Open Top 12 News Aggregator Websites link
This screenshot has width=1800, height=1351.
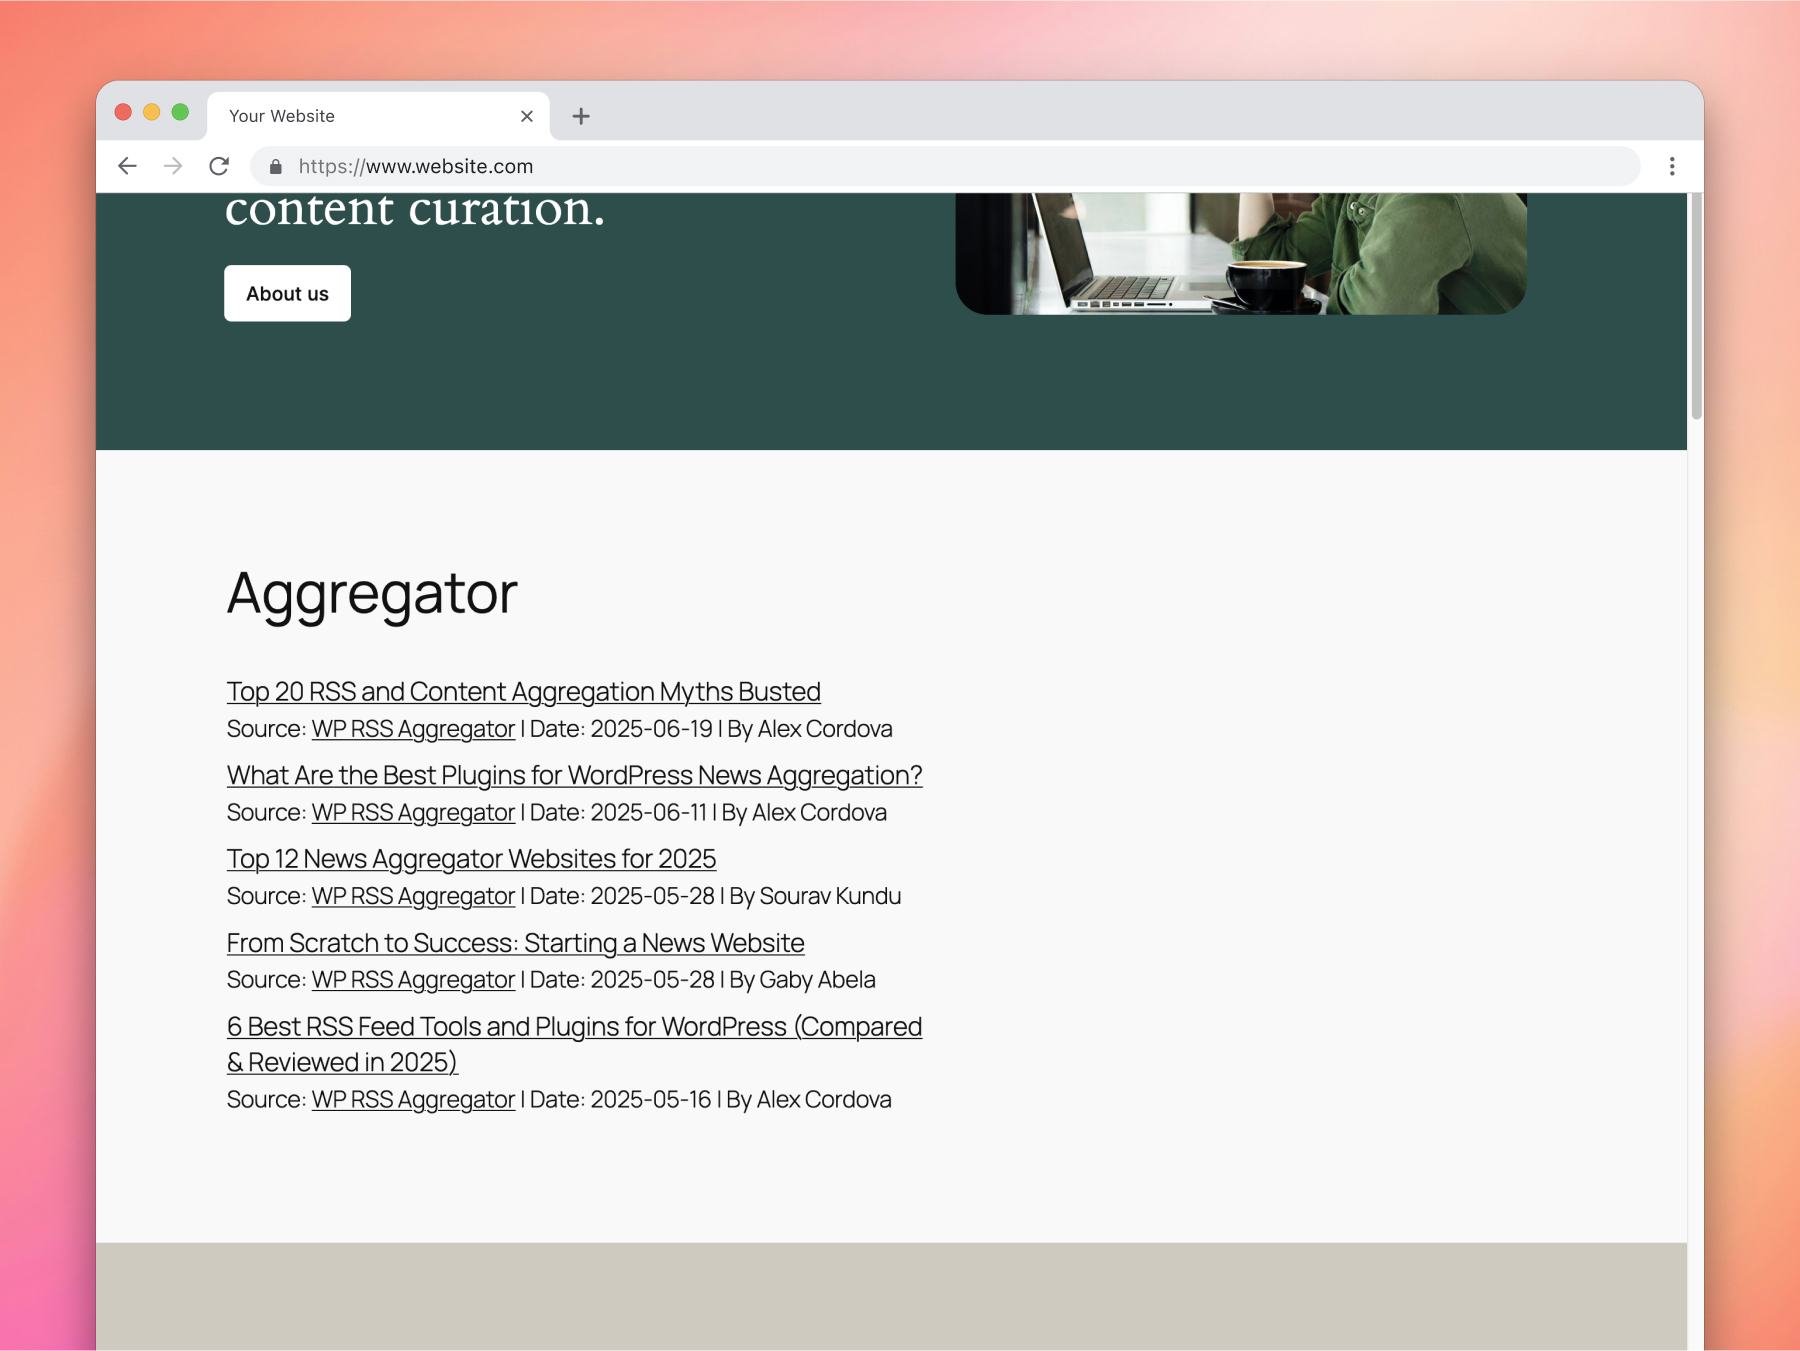pyautogui.click(x=472, y=859)
